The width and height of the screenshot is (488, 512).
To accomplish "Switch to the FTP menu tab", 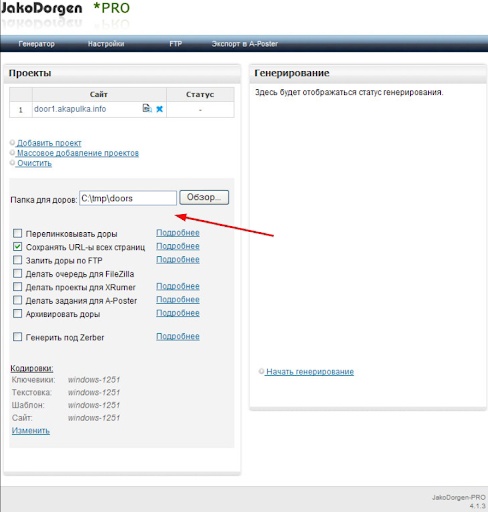I will (175, 44).
